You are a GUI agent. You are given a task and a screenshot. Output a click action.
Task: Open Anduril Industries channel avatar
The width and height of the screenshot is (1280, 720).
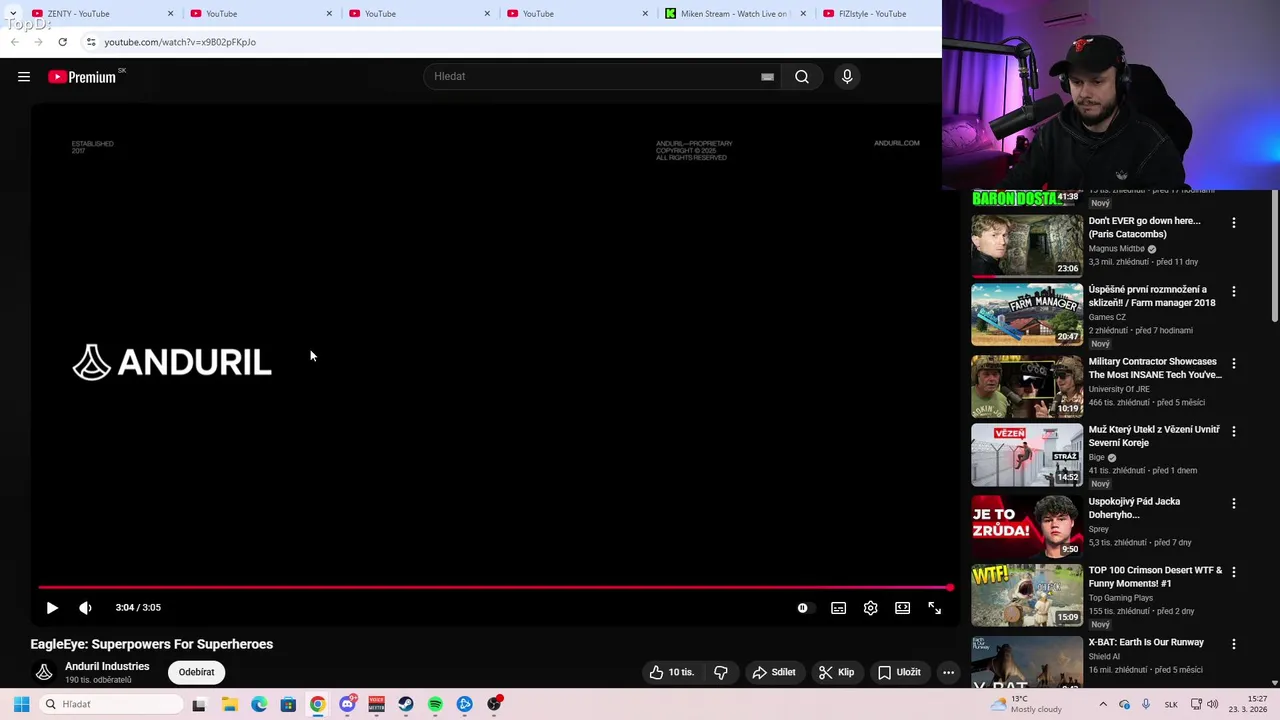coord(44,672)
